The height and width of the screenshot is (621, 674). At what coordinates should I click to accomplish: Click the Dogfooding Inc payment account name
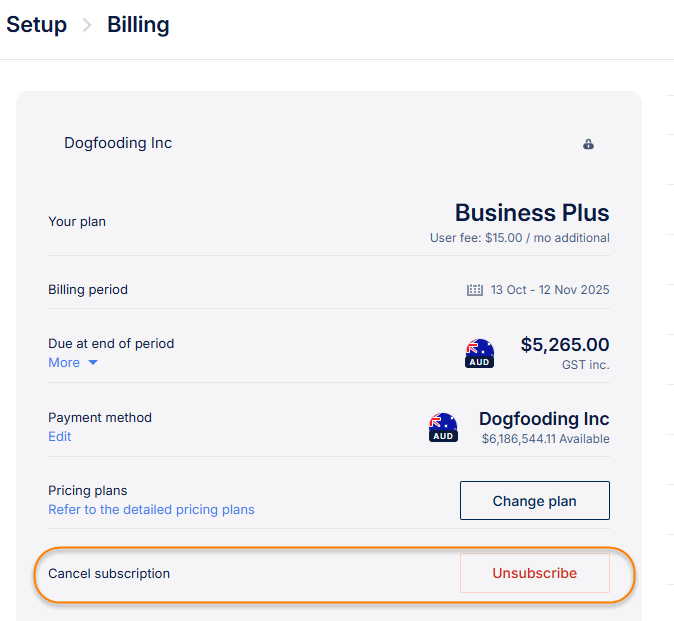point(543,419)
